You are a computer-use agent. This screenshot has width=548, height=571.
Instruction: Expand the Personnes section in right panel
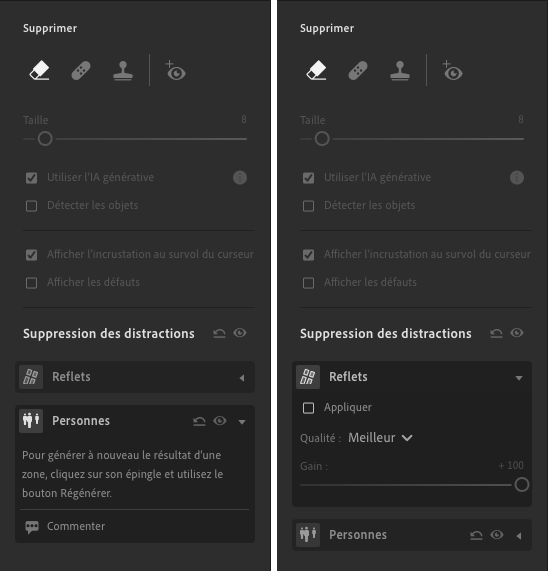click(x=519, y=536)
